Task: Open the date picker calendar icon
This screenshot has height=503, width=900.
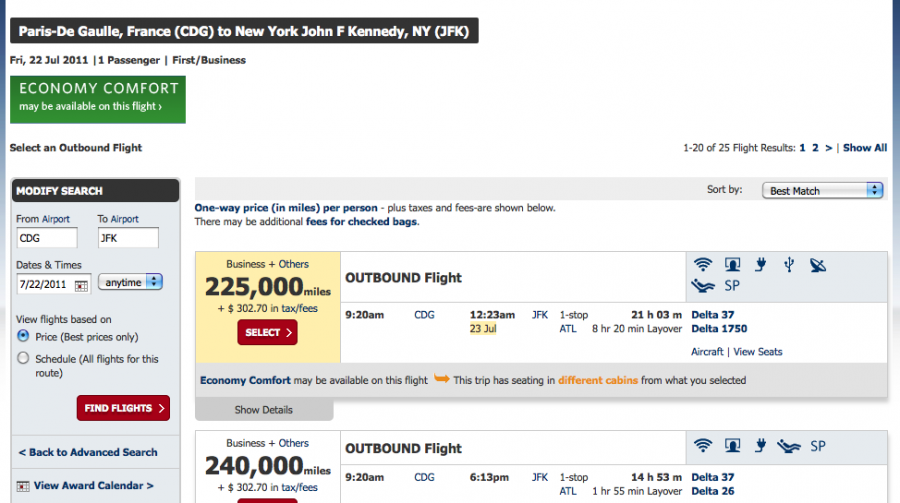Action: click(82, 285)
